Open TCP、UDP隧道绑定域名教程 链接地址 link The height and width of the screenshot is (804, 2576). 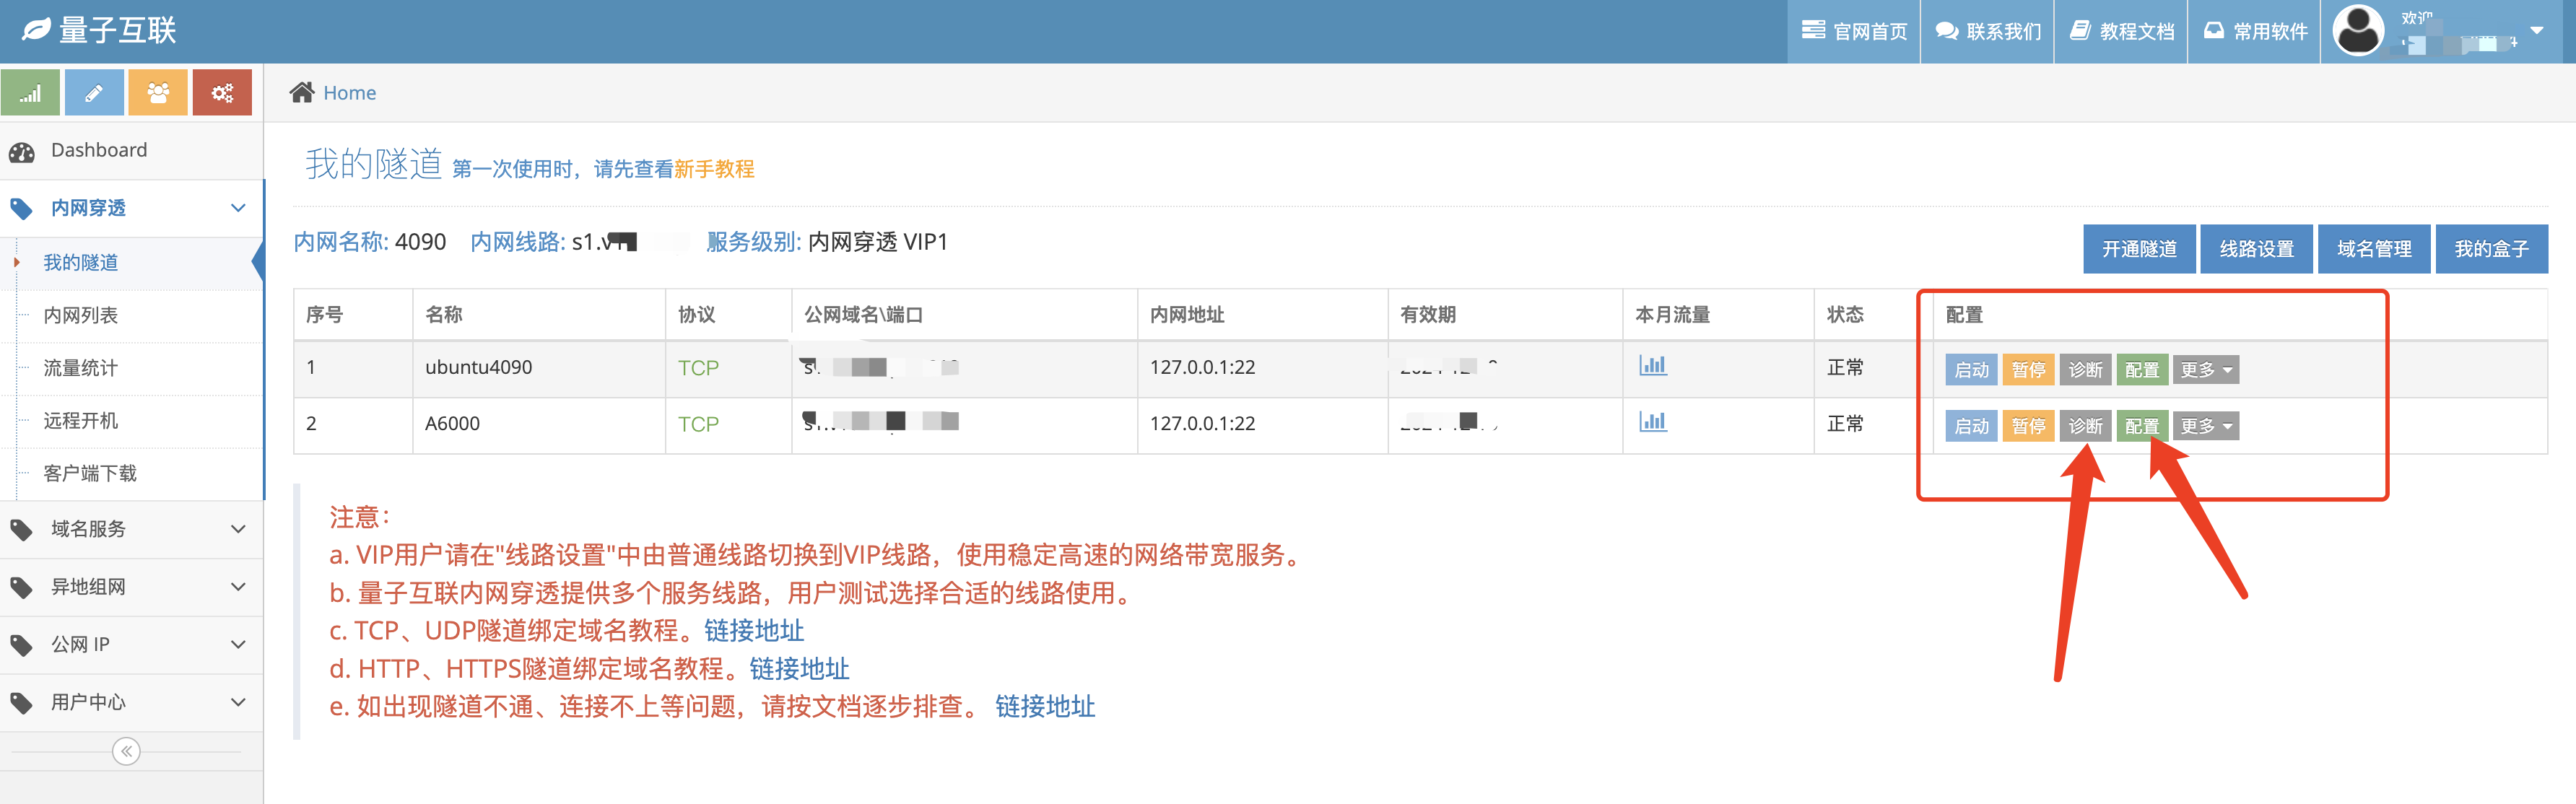754,631
